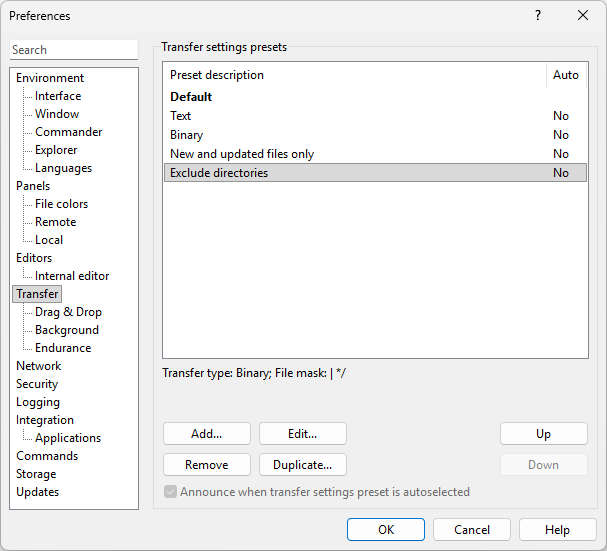Screen dimensions: 607x551
Task: Select the Internal editor page
Action: (72, 276)
